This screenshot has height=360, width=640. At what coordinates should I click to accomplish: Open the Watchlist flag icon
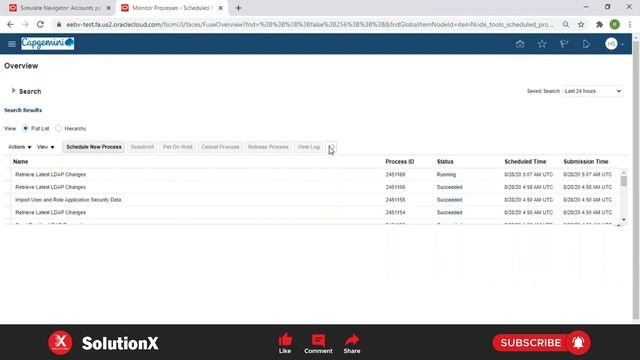point(564,44)
